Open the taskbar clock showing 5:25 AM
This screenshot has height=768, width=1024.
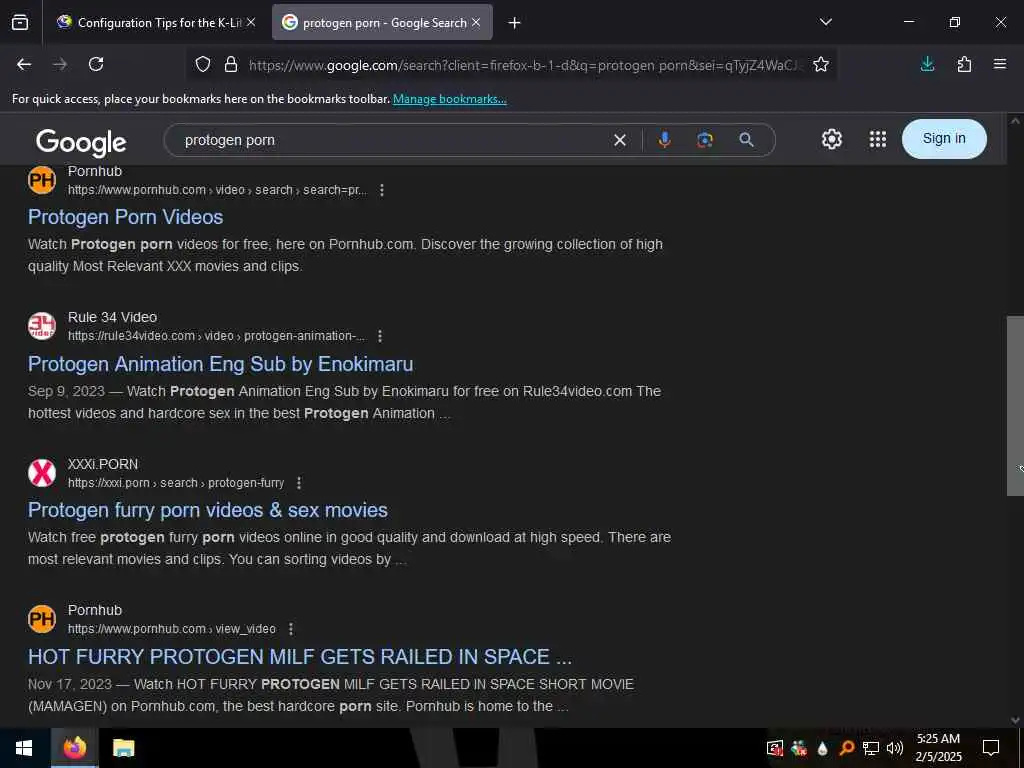click(x=938, y=748)
